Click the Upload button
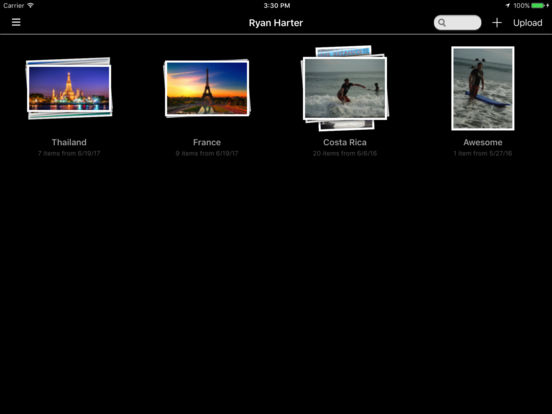Image resolution: width=552 pixels, height=414 pixels. [527, 23]
